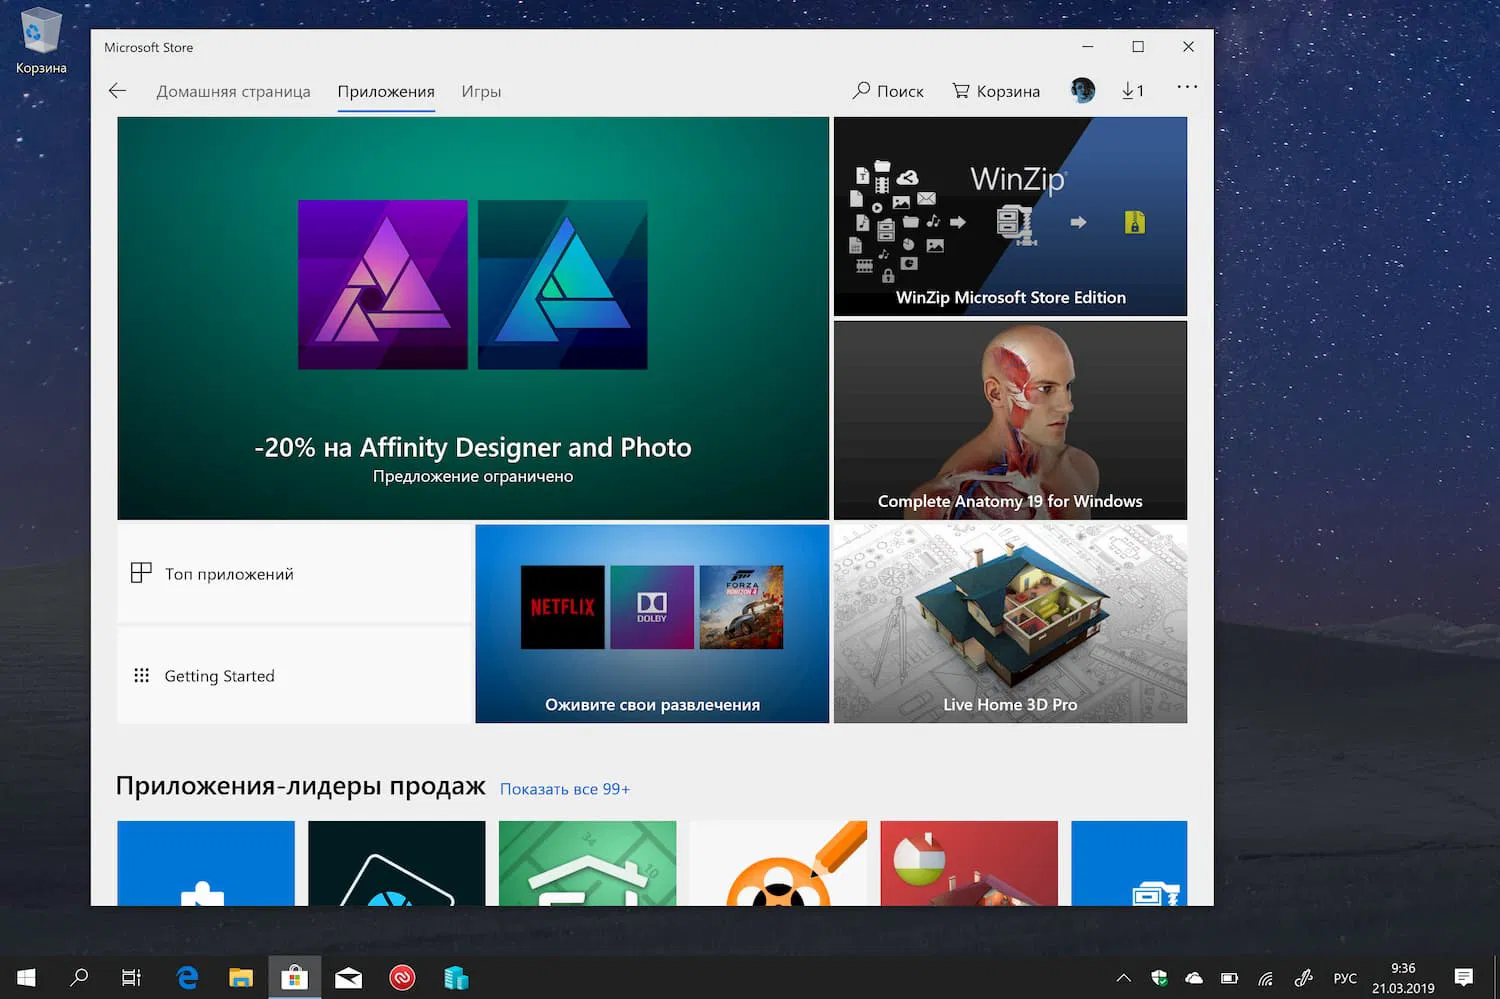Open the Action Center notifications panel
Screen dimensions: 1500x999
(1467, 977)
